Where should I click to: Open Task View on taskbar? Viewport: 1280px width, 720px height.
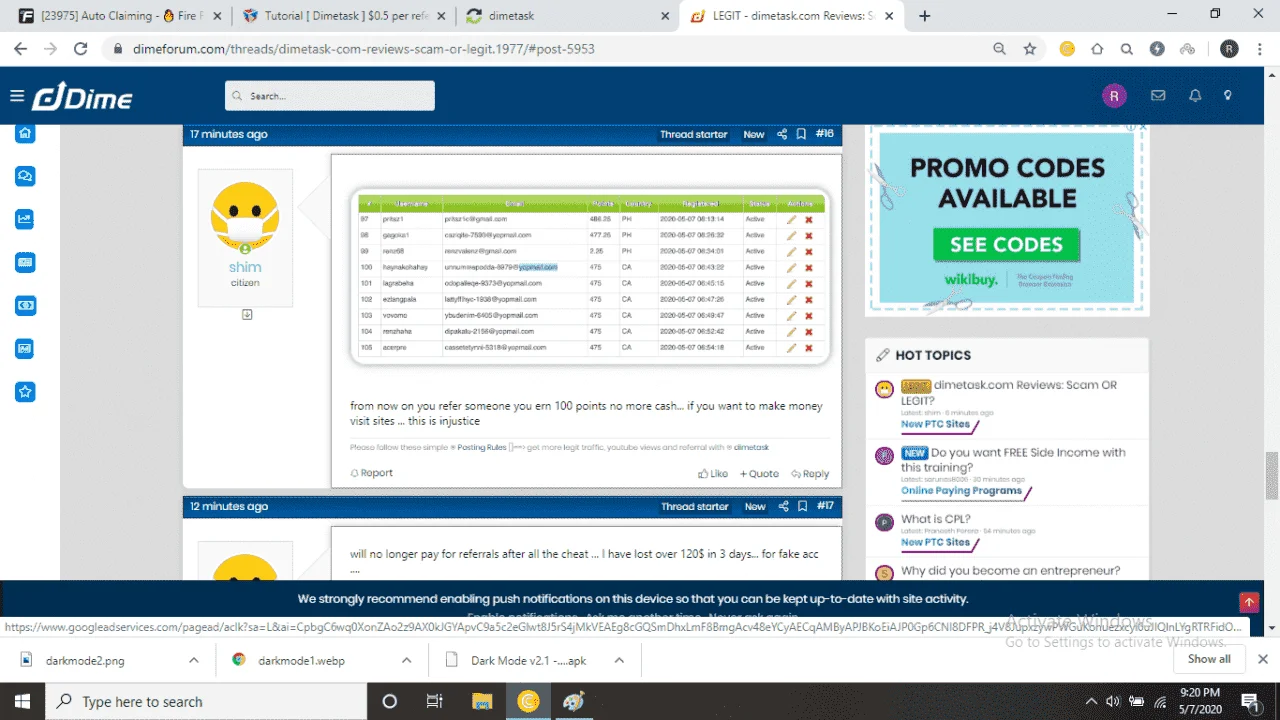[x=435, y=701]
